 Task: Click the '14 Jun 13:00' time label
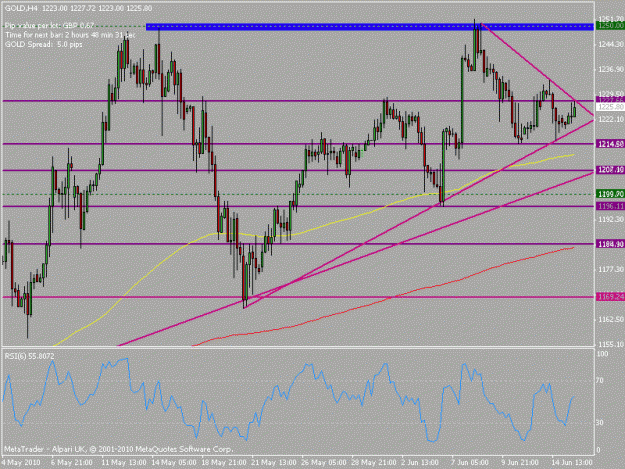(572, 463)
